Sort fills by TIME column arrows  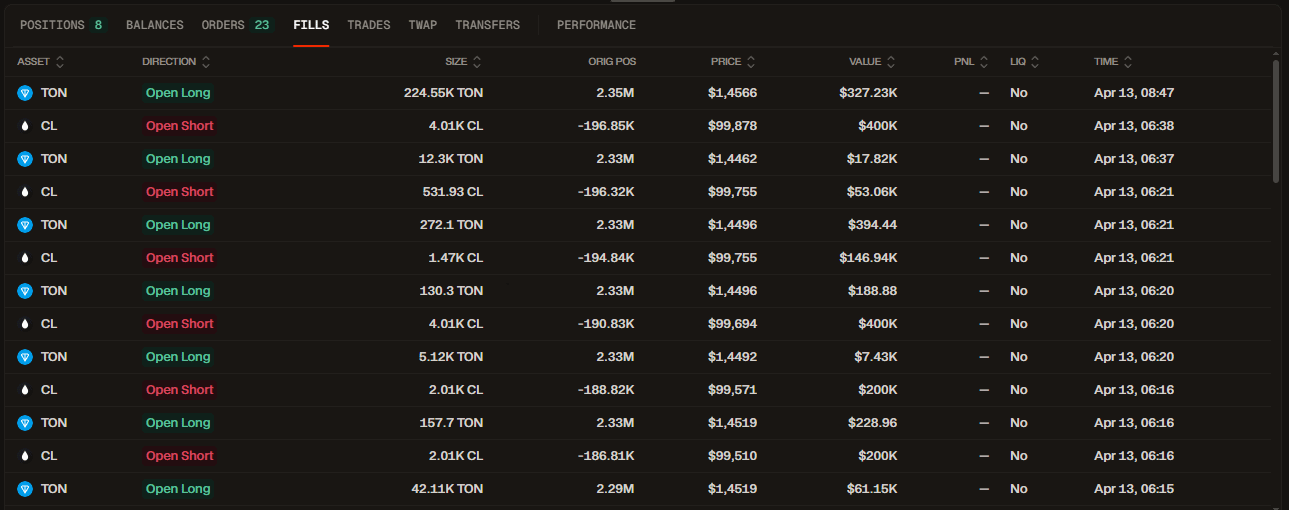tap(1127, 62)
